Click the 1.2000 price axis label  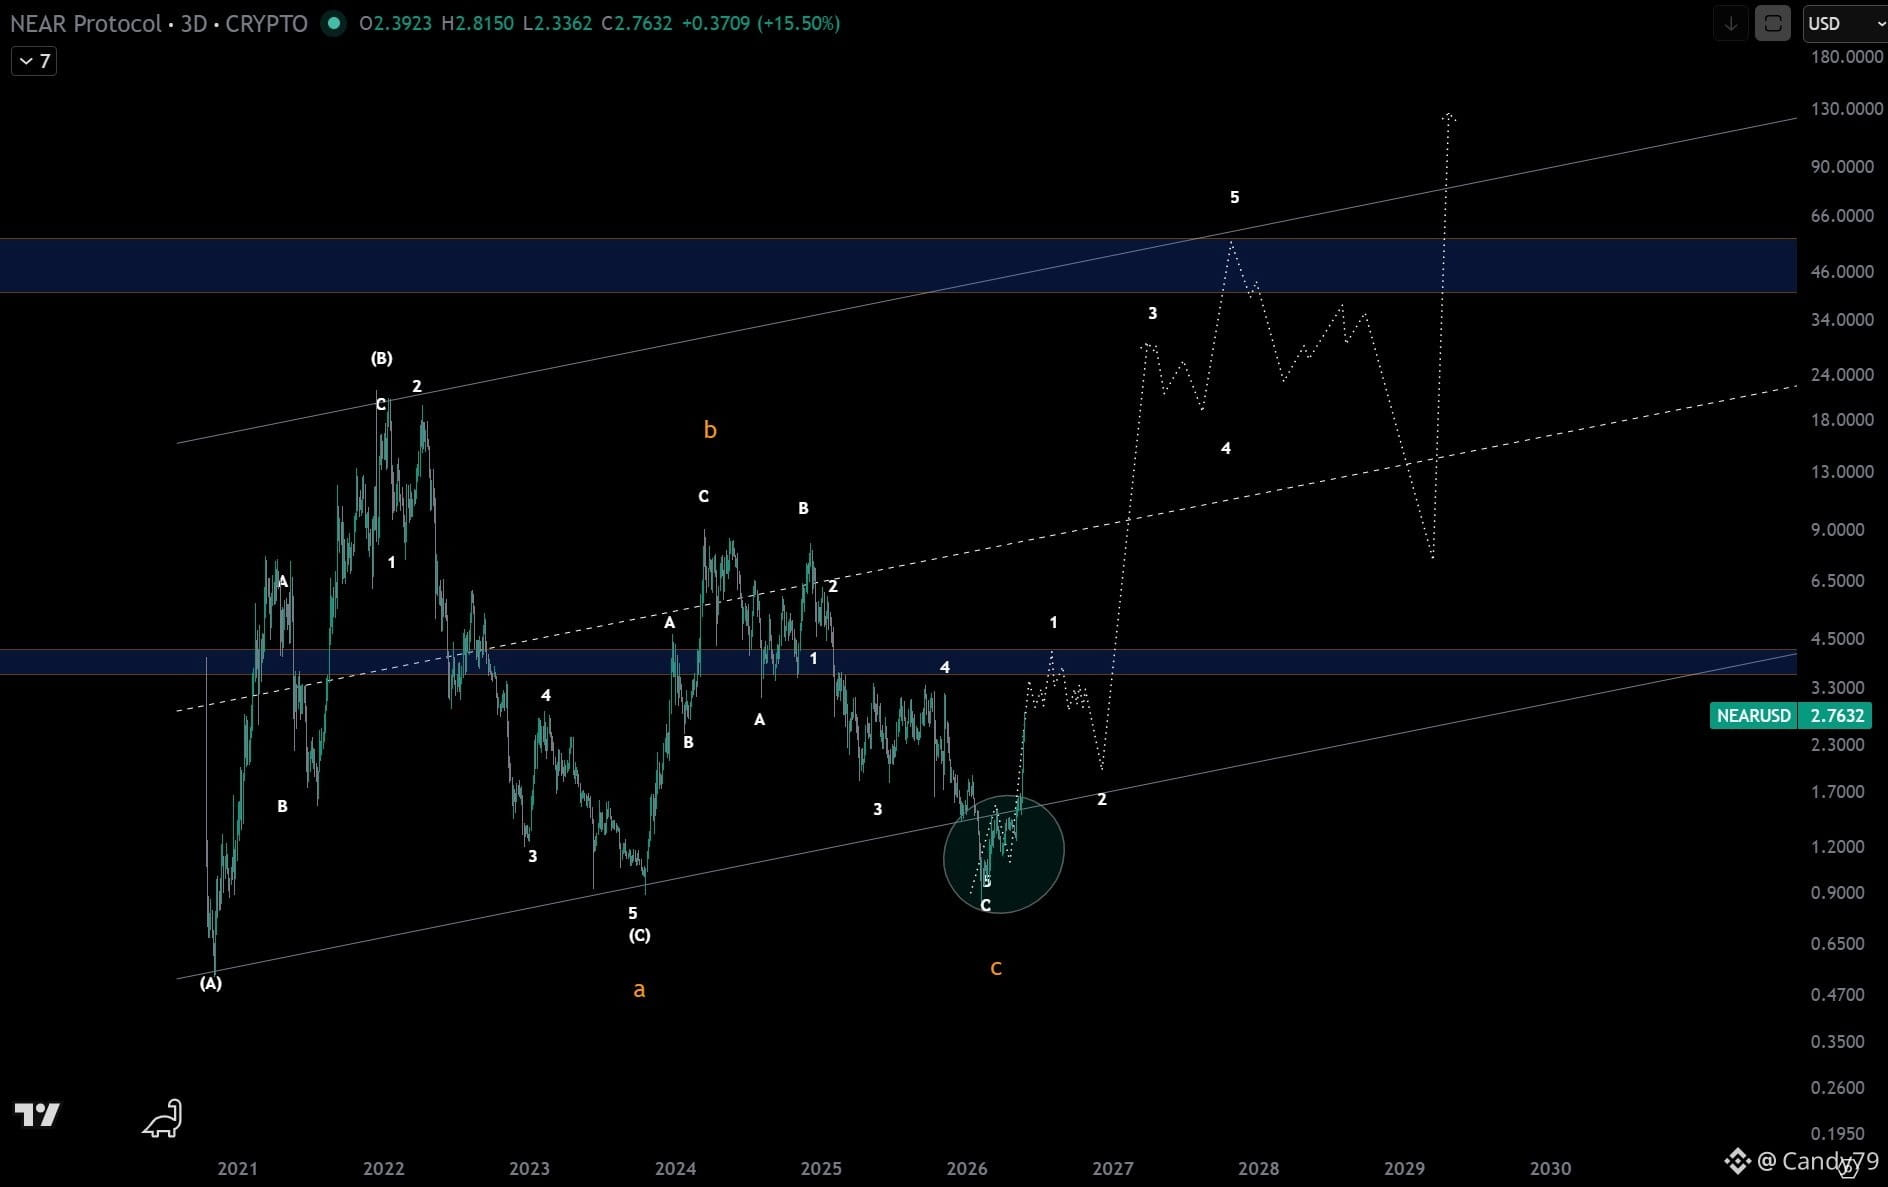tap(1838, 846)
